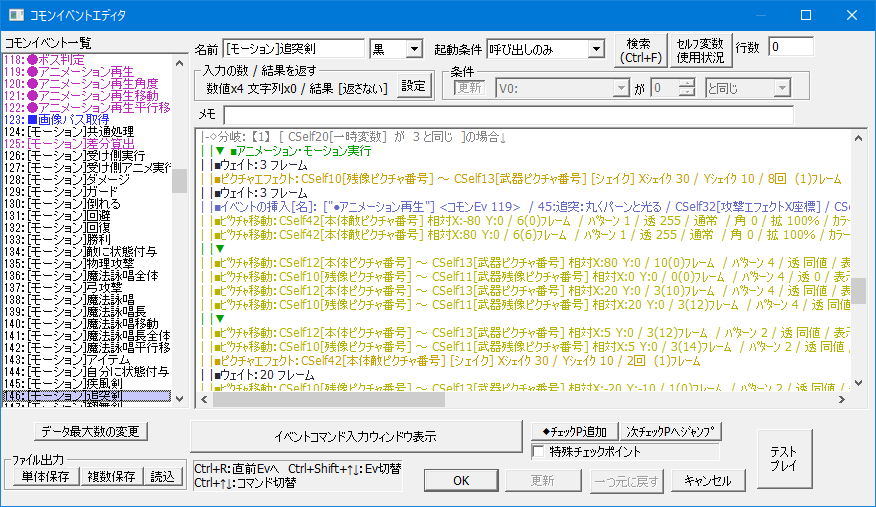Click the 設定 button for inputs
Viewport: 876px width, 507px height.
[x=413, y=86]
